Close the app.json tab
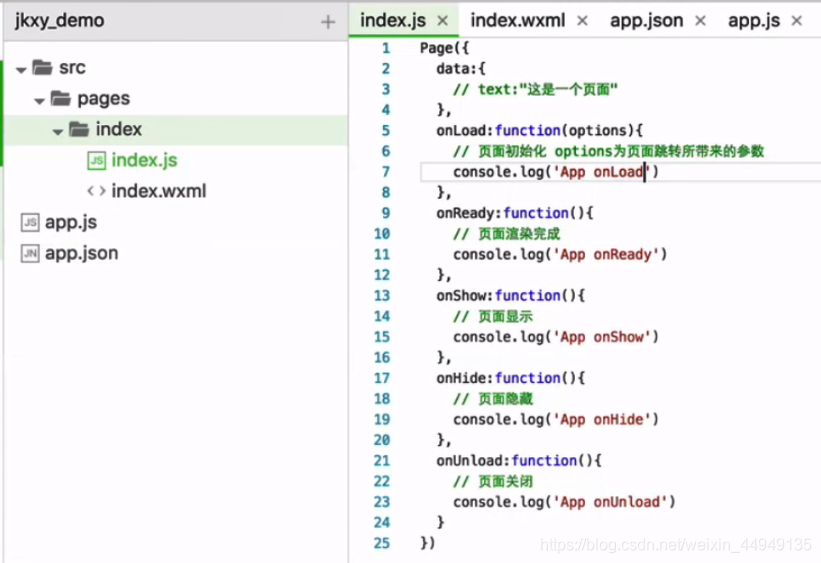The height and width of the screenshot is (563, 821). 700,21
